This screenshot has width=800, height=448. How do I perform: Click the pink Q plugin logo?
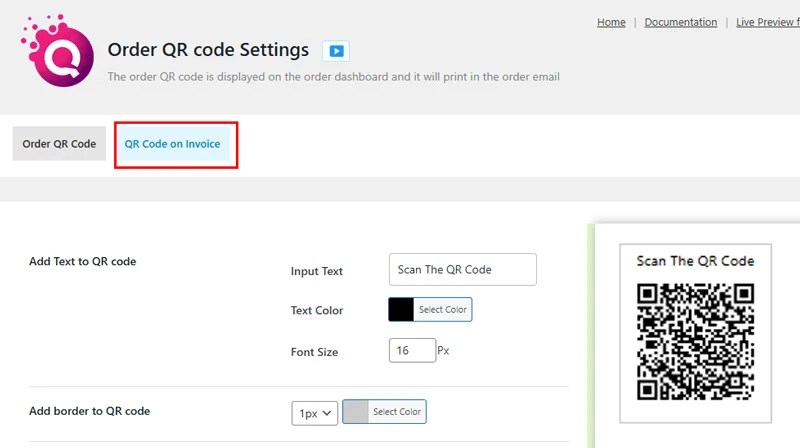58,51
